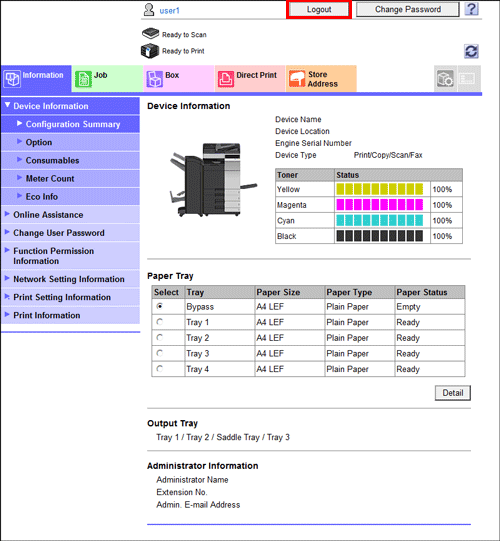Viewport: 500px width, 541px height.
Task: Click the refresh status icon
Action: [x=471, y=51]
